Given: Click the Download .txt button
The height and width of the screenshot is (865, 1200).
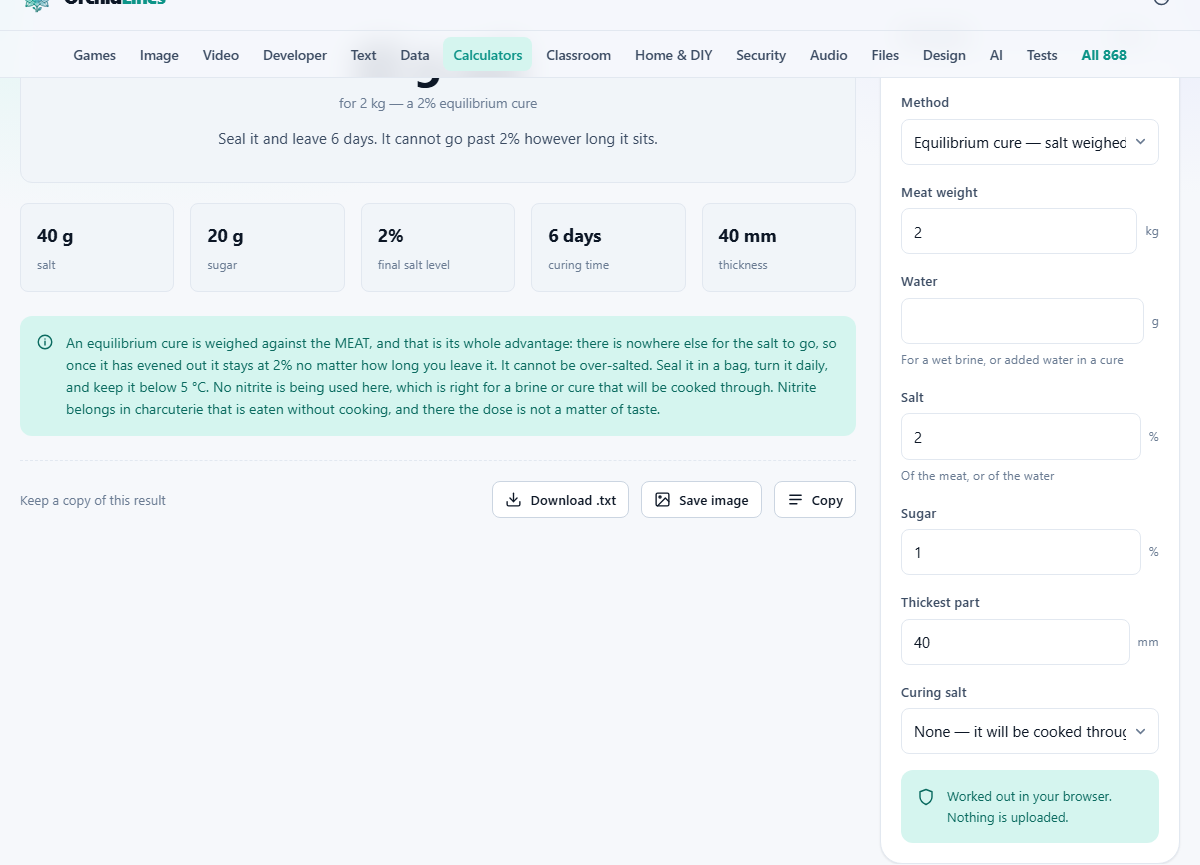Looking at the screenshot, I should (560, 500).
